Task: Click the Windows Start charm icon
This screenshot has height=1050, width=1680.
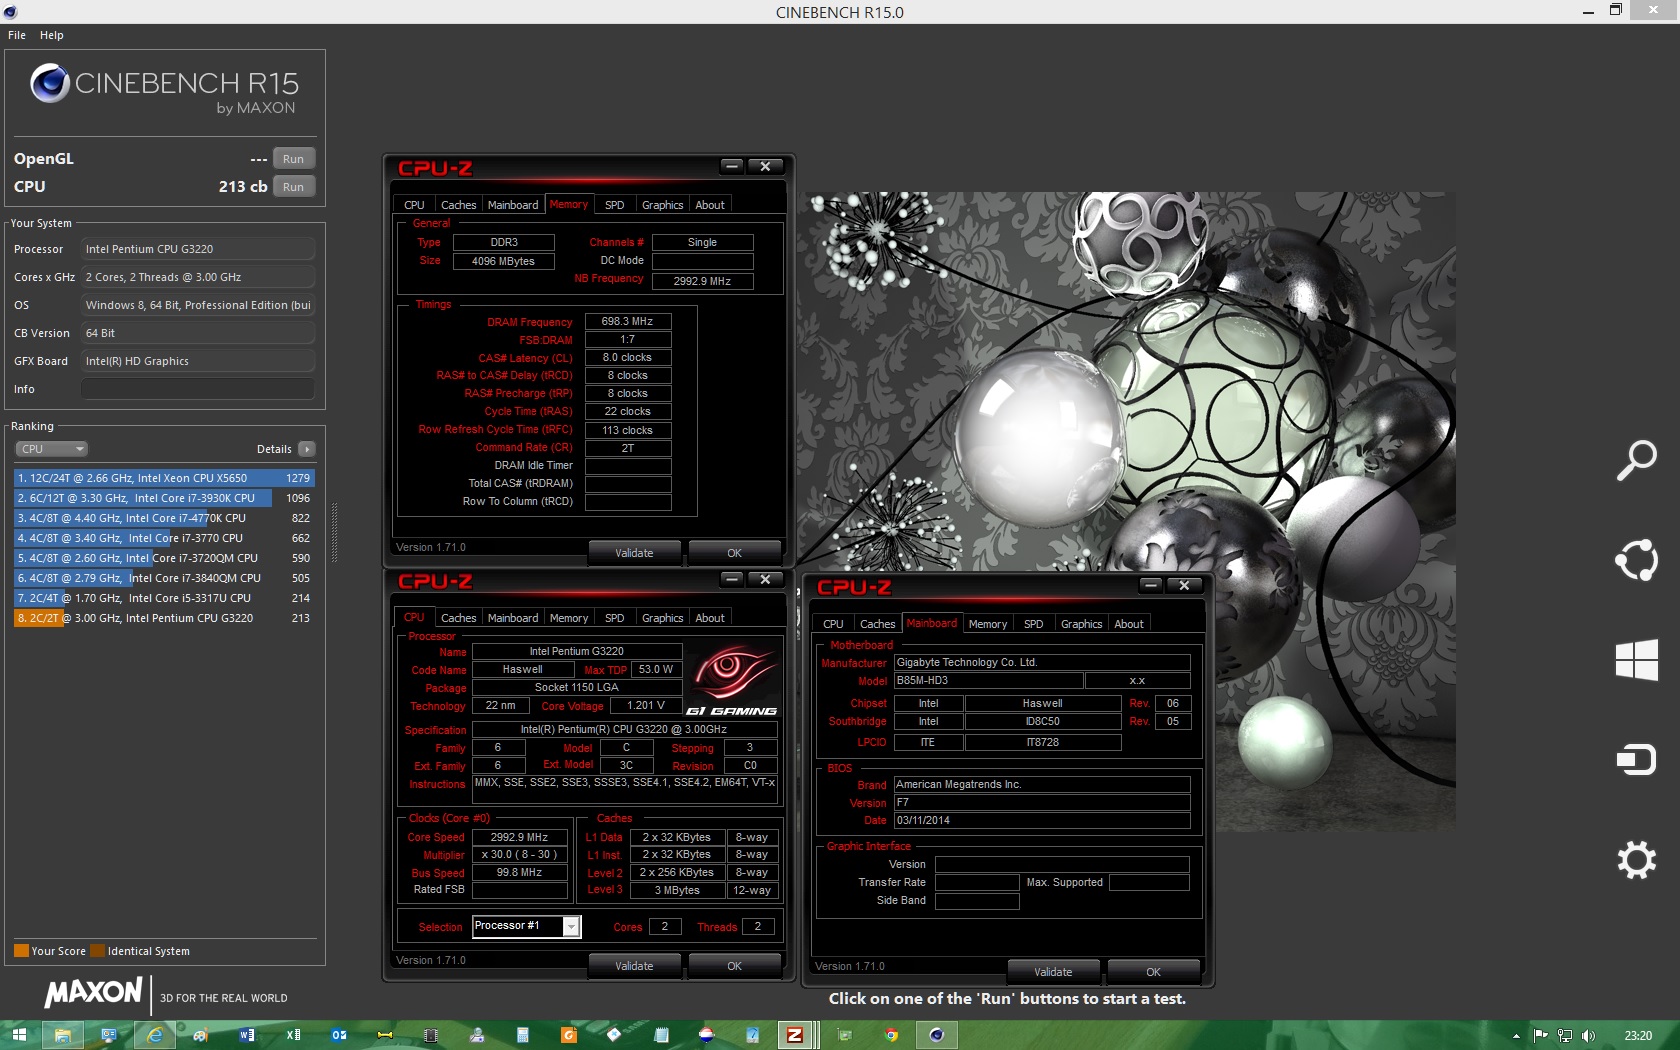Action: click(x=1636, y=660)
